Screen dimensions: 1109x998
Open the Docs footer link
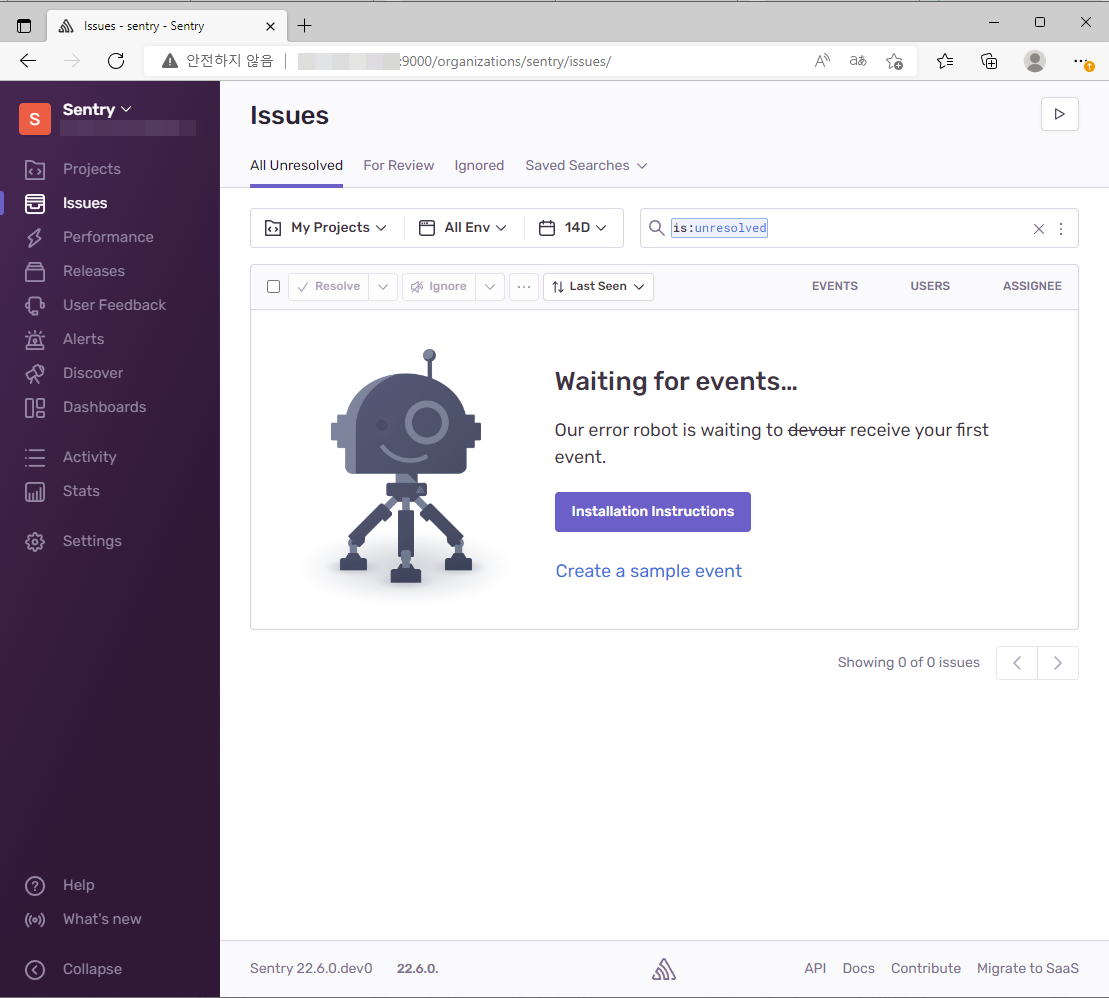[x=858, y=968]
